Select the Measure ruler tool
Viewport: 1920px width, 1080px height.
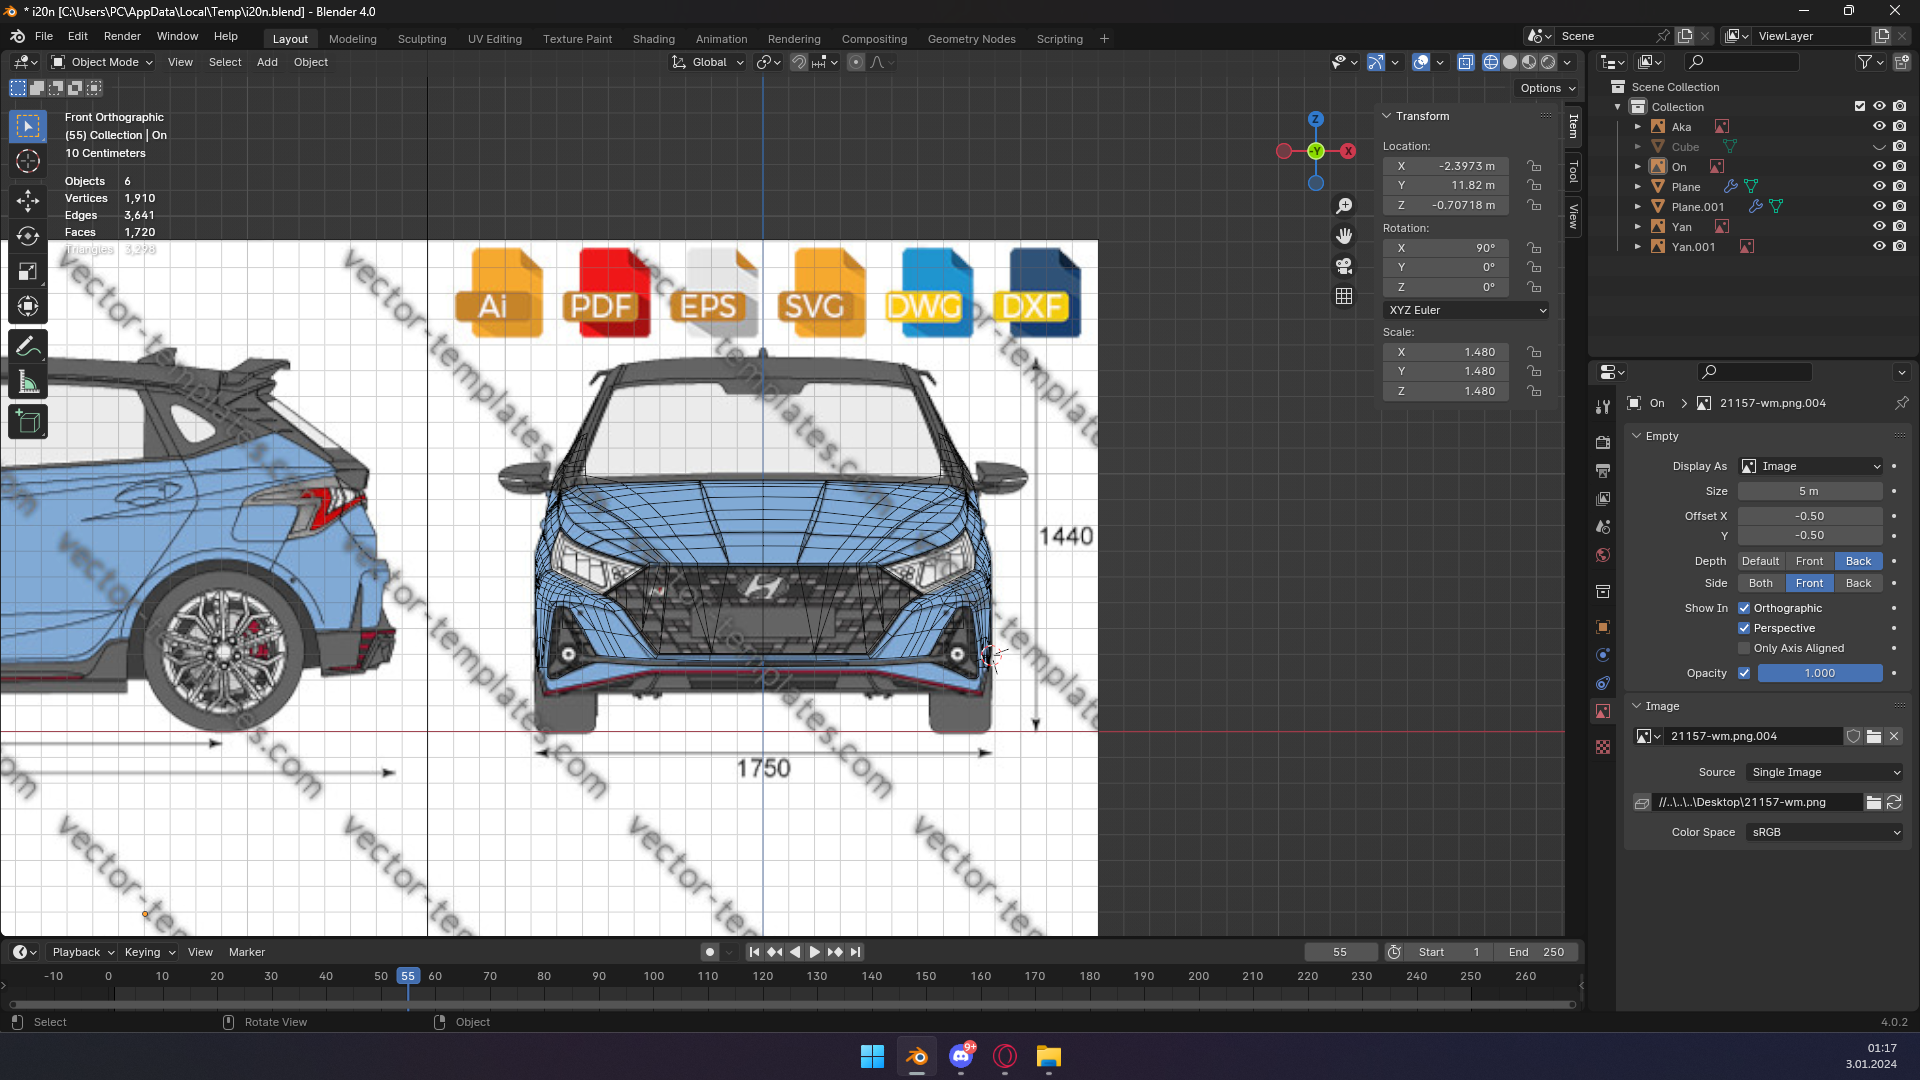(x=28, y=383)
